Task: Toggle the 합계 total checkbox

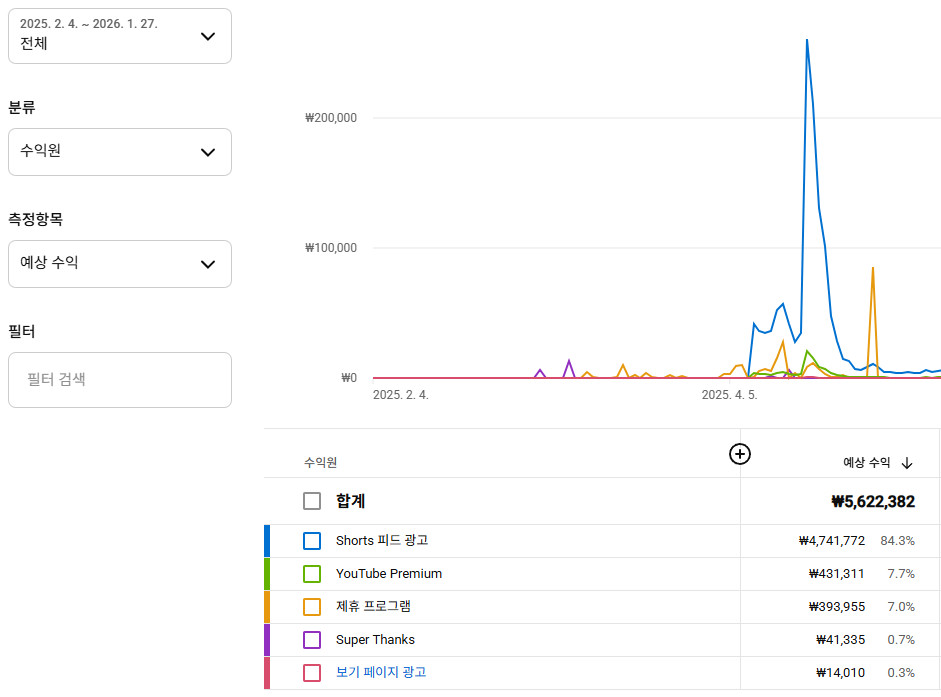Action: [312, 501]
